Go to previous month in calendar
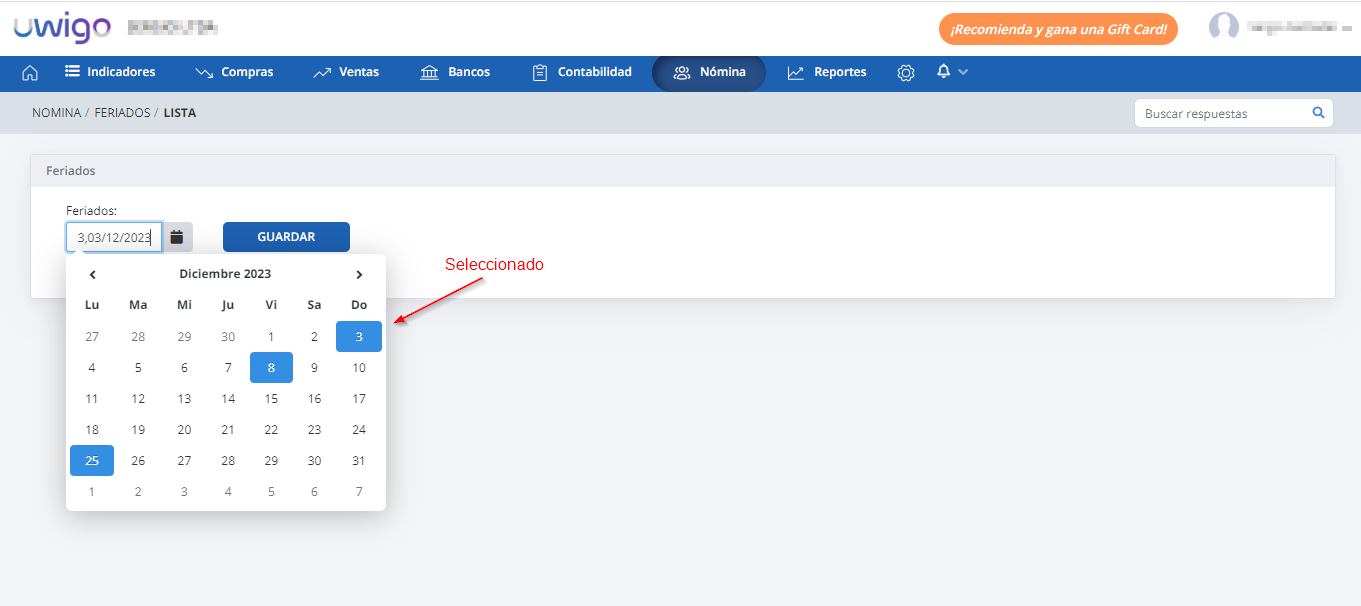 click(x=92, y=274)
